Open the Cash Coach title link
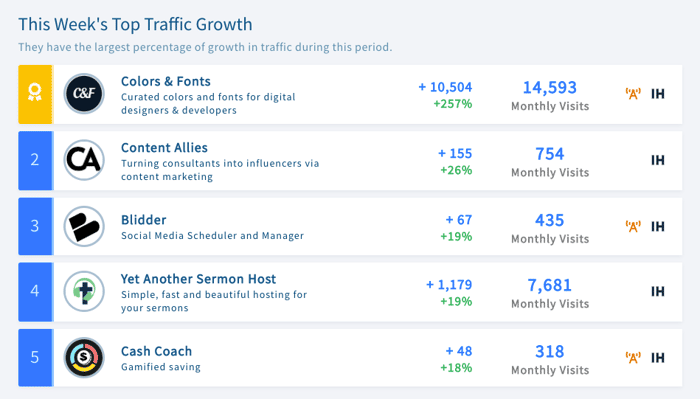Viewport: 700px width, 399px height. tap(156, 351)
